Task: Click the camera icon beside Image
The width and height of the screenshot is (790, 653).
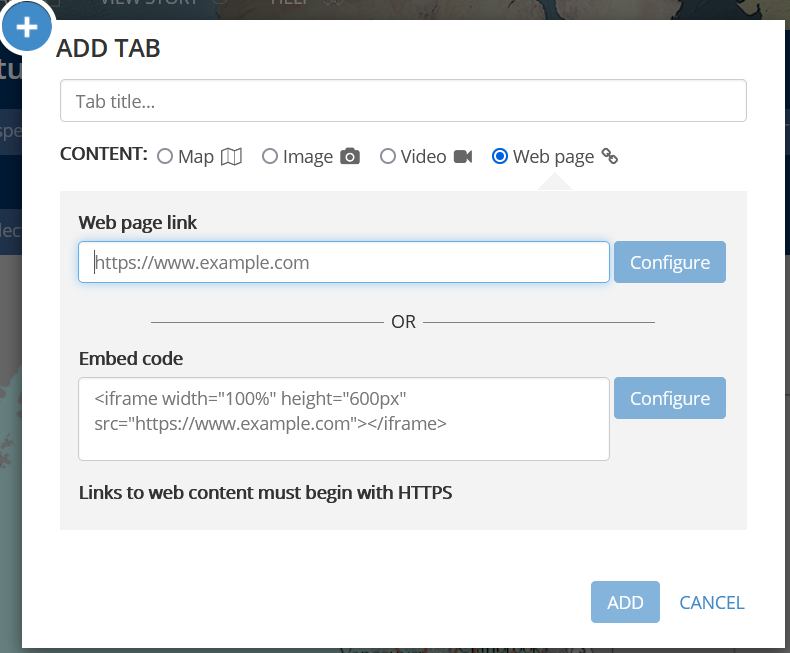Action: [x=350, y=156]
